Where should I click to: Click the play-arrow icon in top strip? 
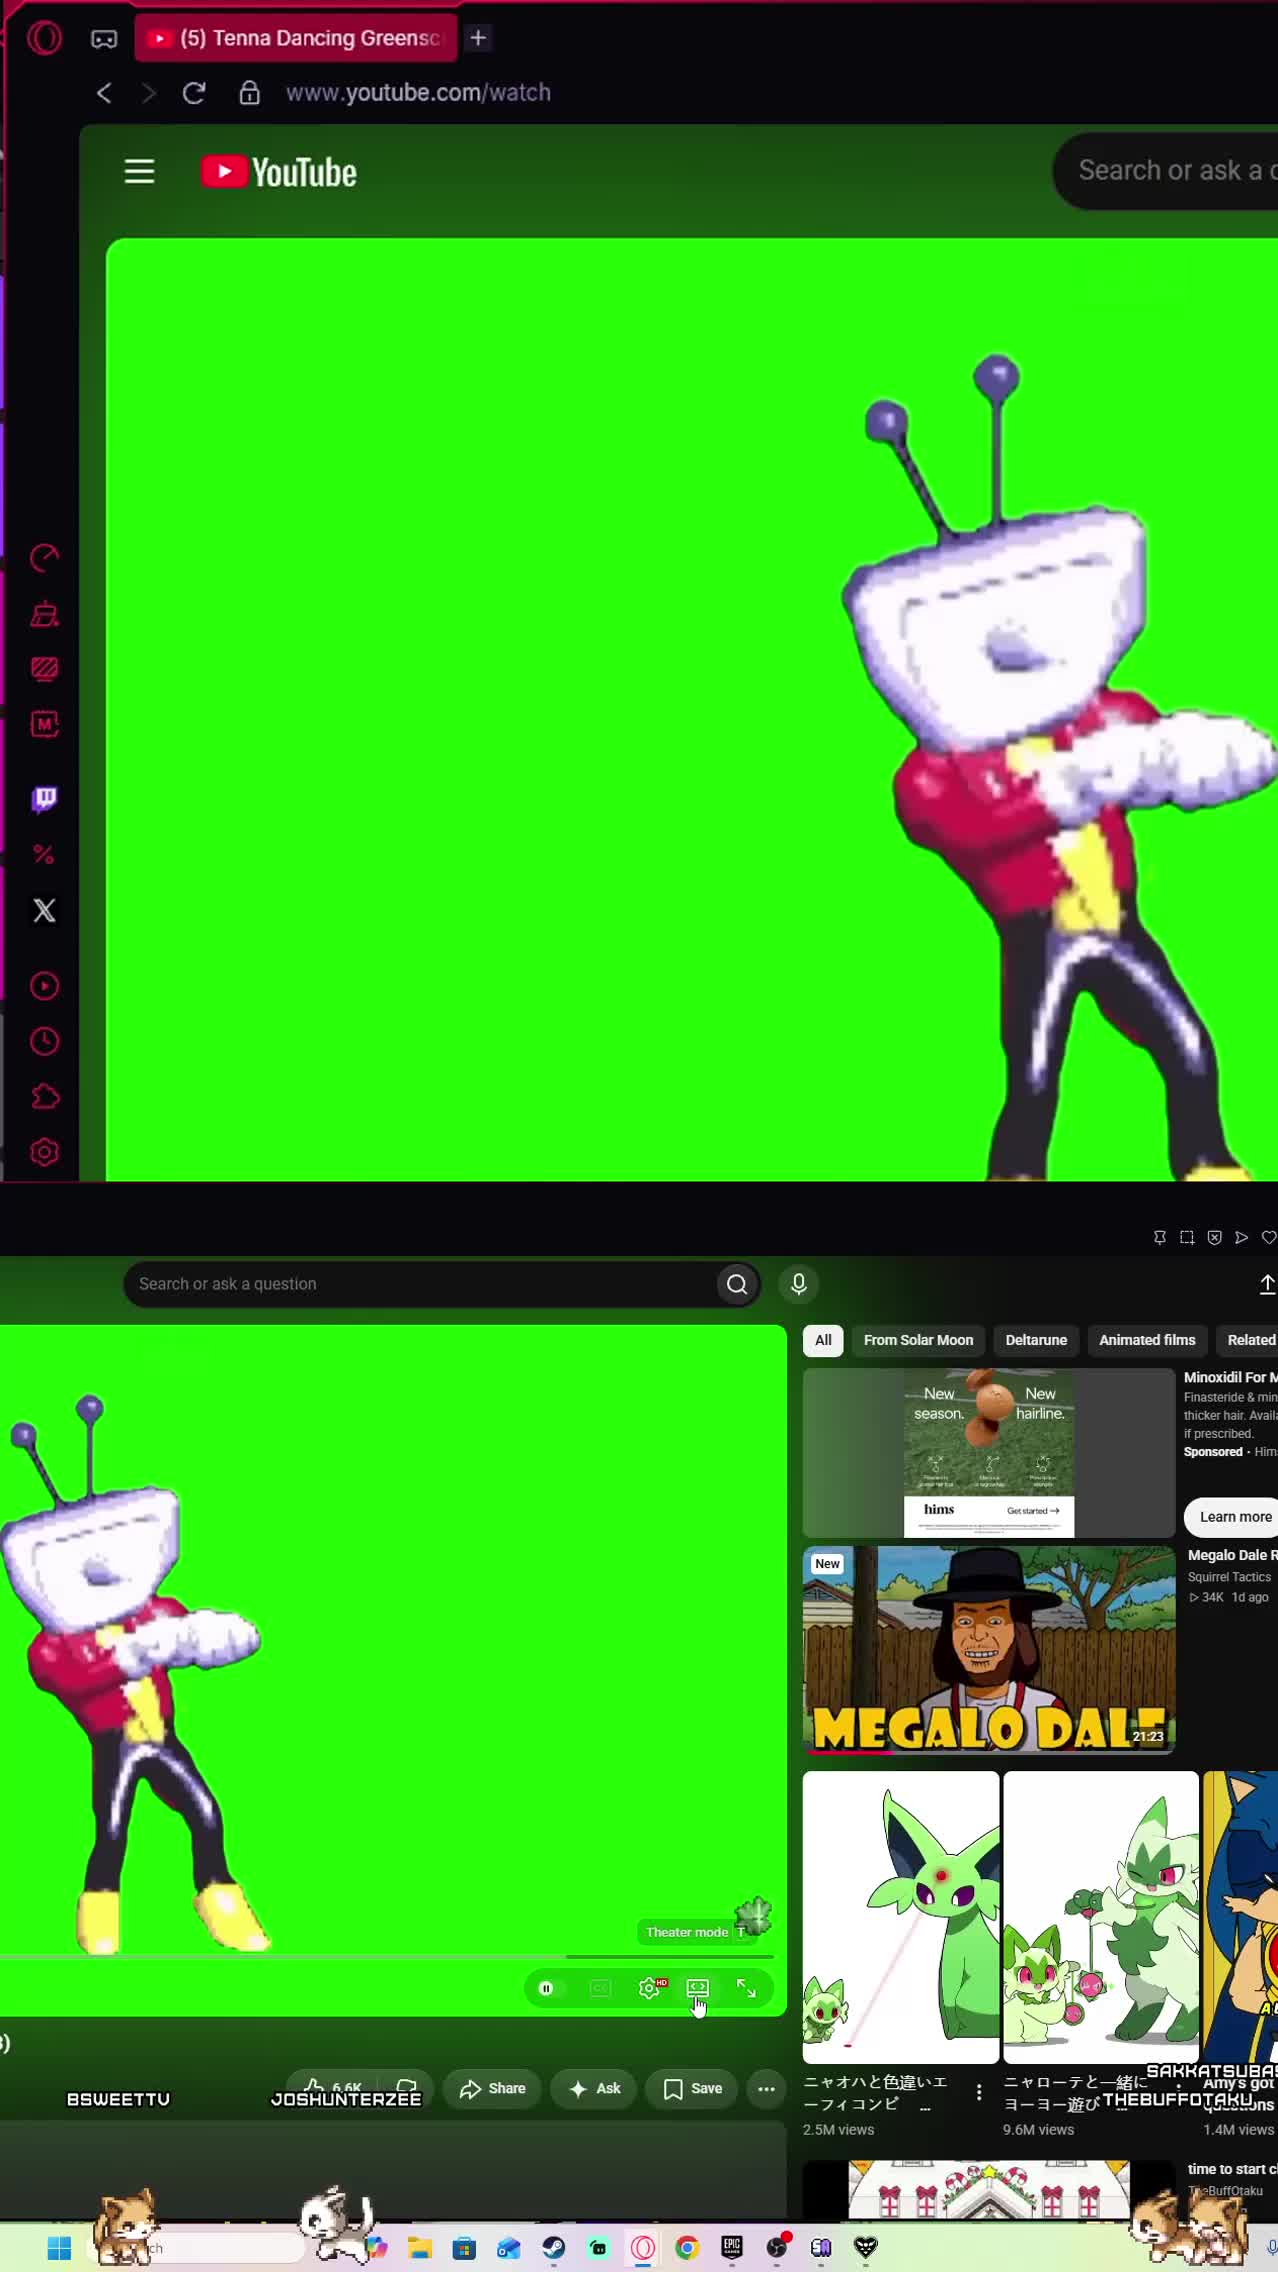coord(1241,1238)
